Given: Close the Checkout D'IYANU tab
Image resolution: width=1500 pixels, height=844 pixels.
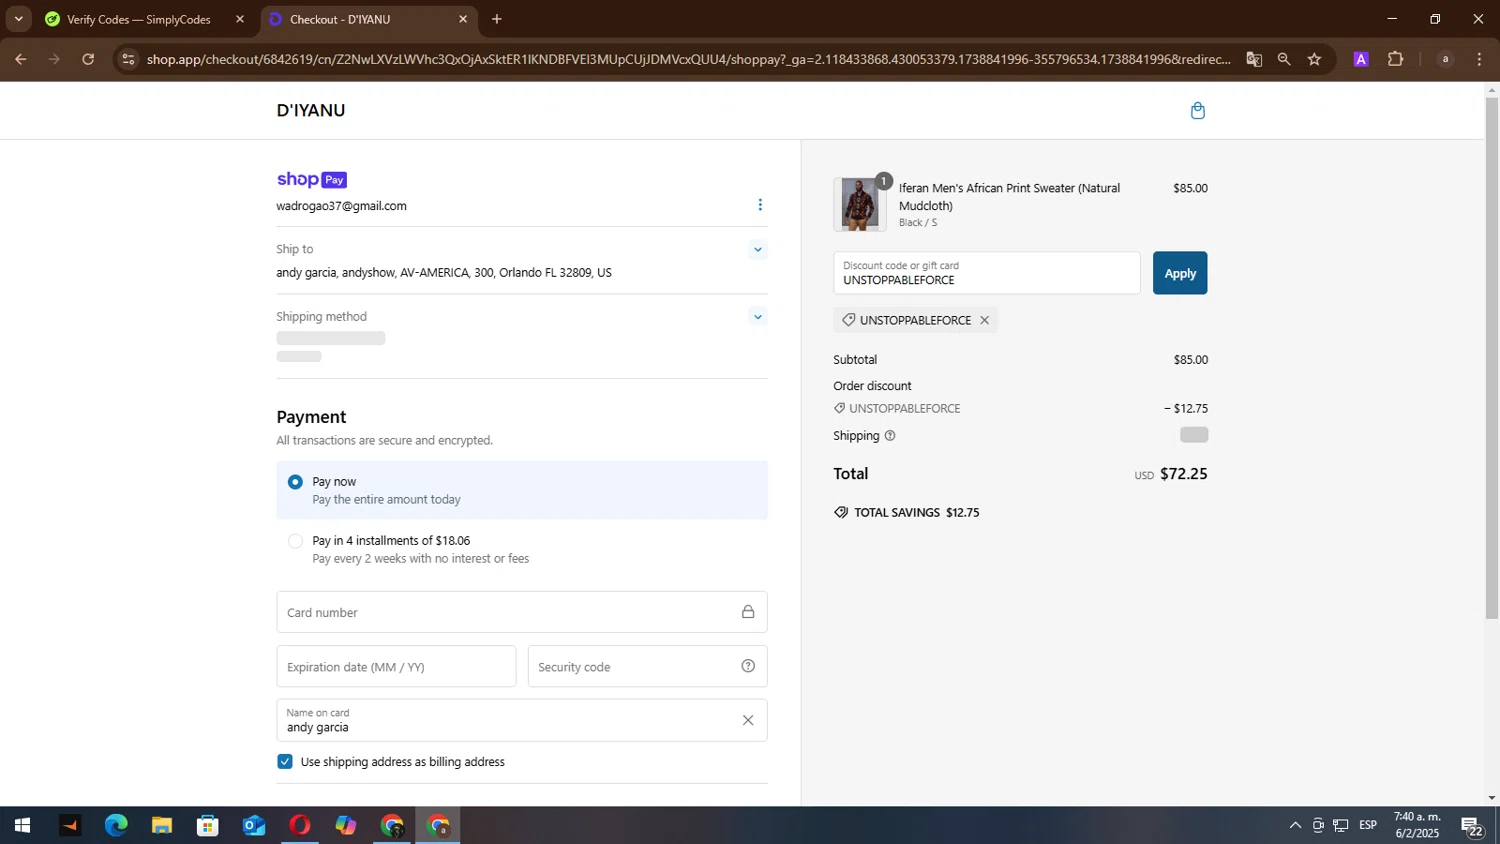Looking at the screenshot, I should [x=463, y=19].
